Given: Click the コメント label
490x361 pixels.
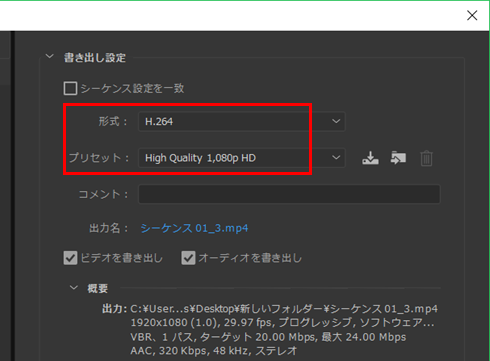Looking at the screenshot, I should click(x=104, y=194).
